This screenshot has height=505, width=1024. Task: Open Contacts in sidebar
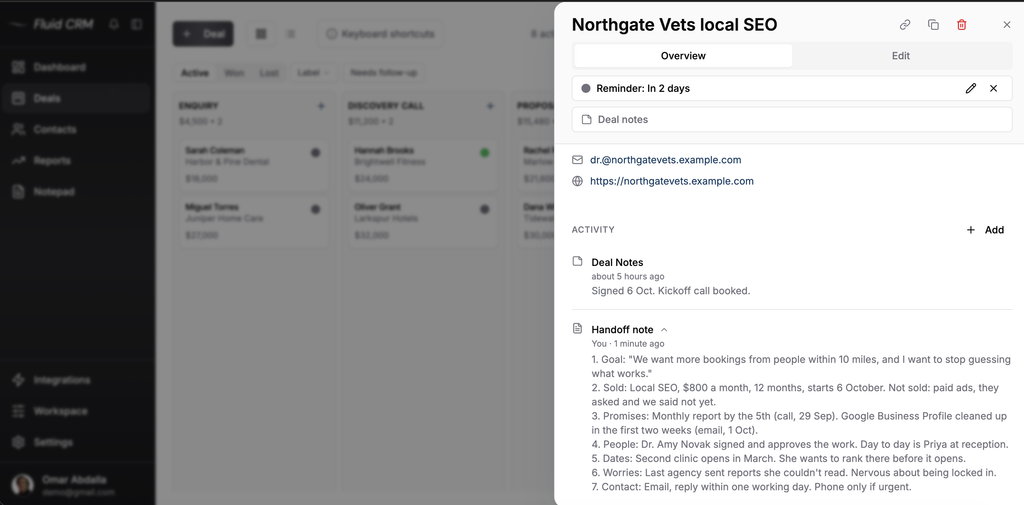coord(77,129)
